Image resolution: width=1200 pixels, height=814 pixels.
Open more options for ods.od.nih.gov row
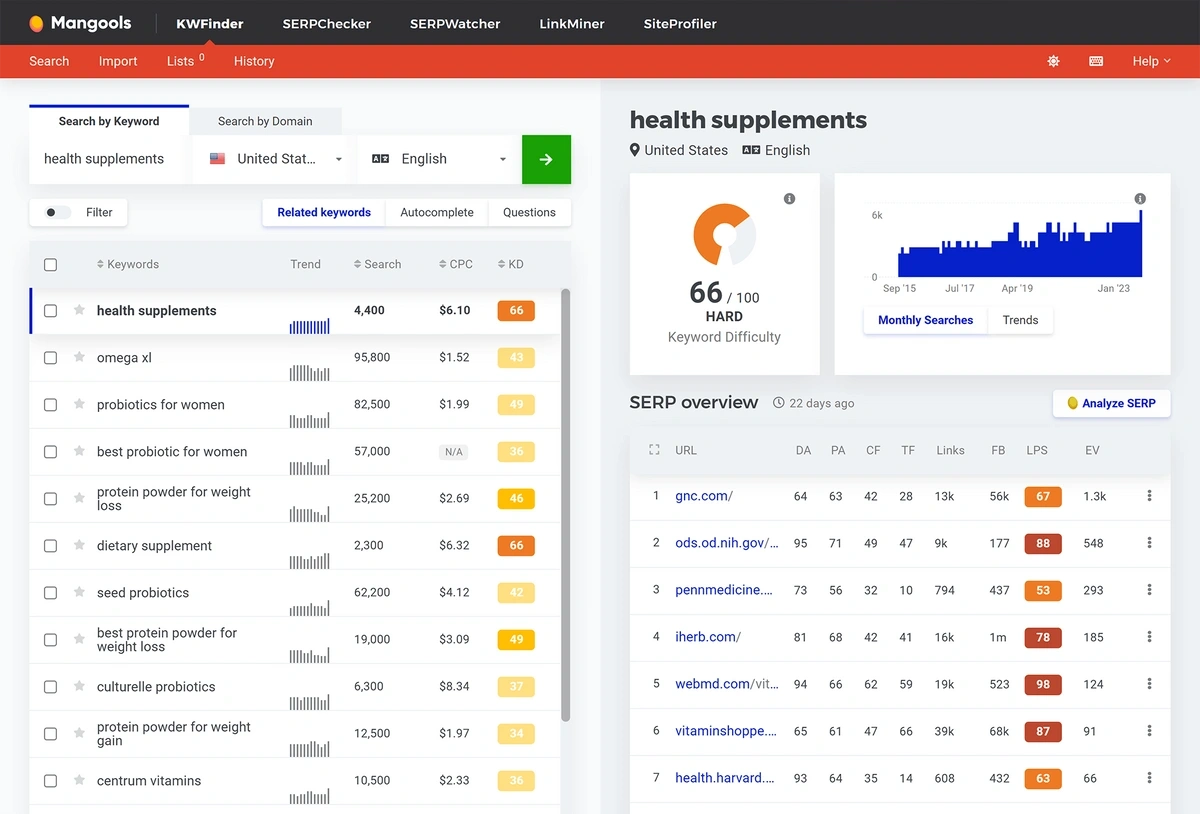point(1149,543)
